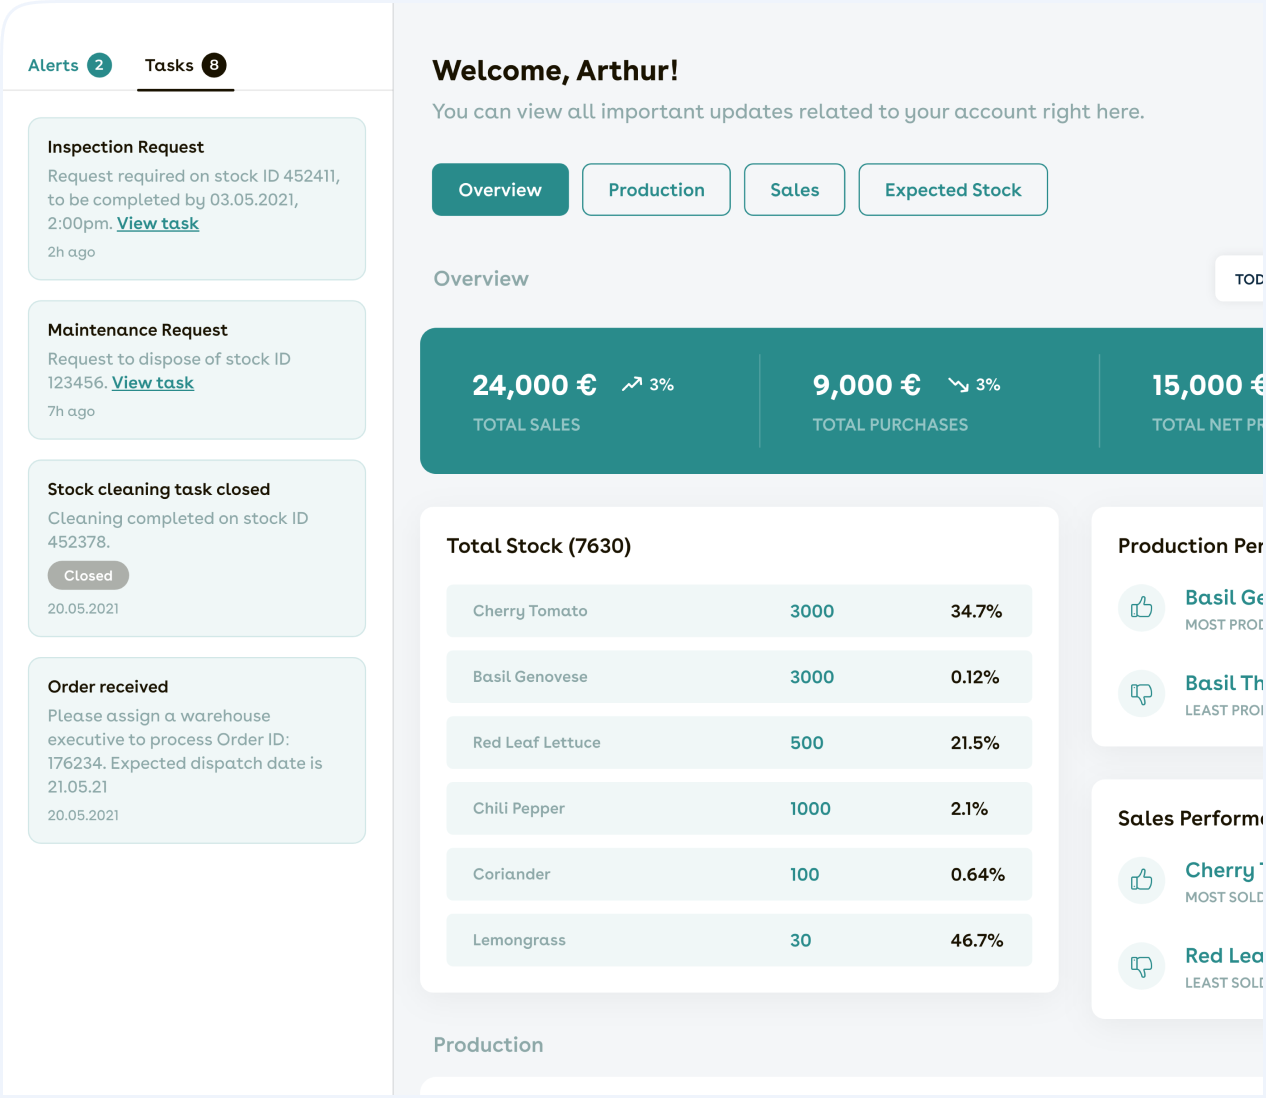Image resolution: width=1266 pixels, height=1098 pixels.
Task: Click the Tasks count badge
Action: 214,65
